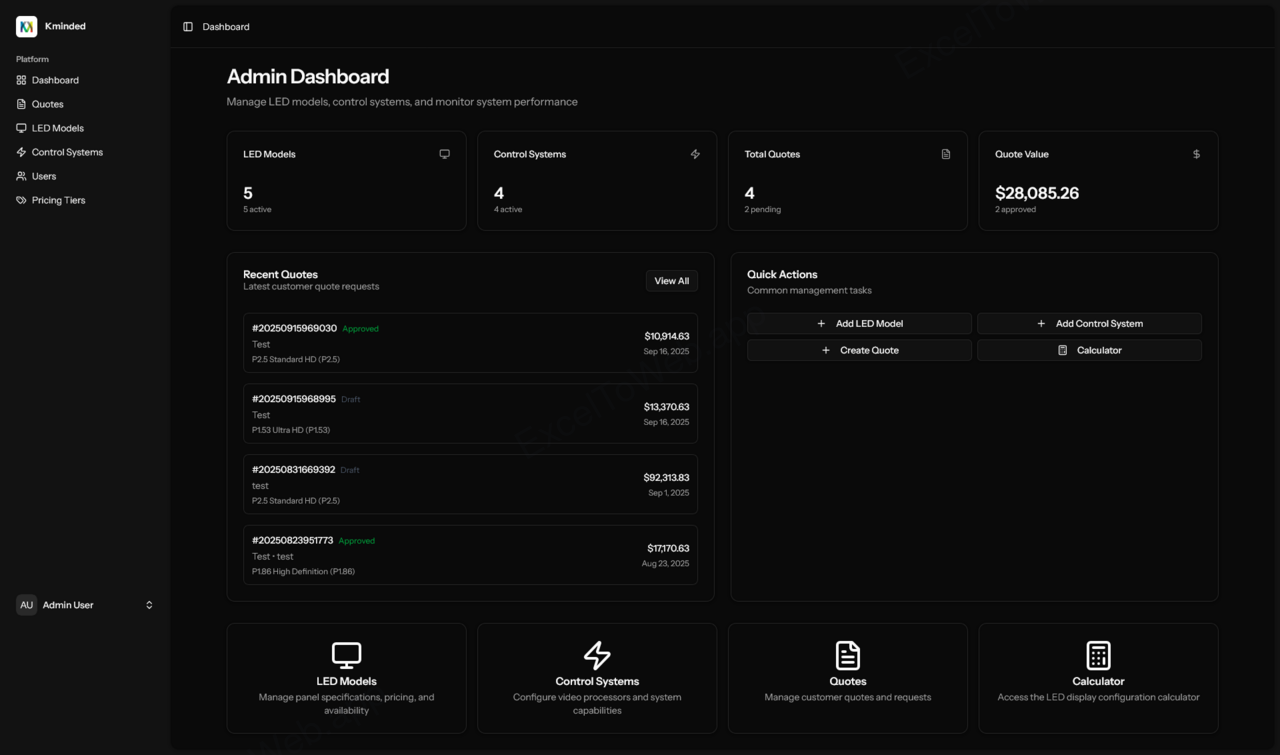Image resolution: width=1280 pixels, height=755 pixels.
Task: Open Quotes in the sidebar menu
Action: [x=47, y=104]
